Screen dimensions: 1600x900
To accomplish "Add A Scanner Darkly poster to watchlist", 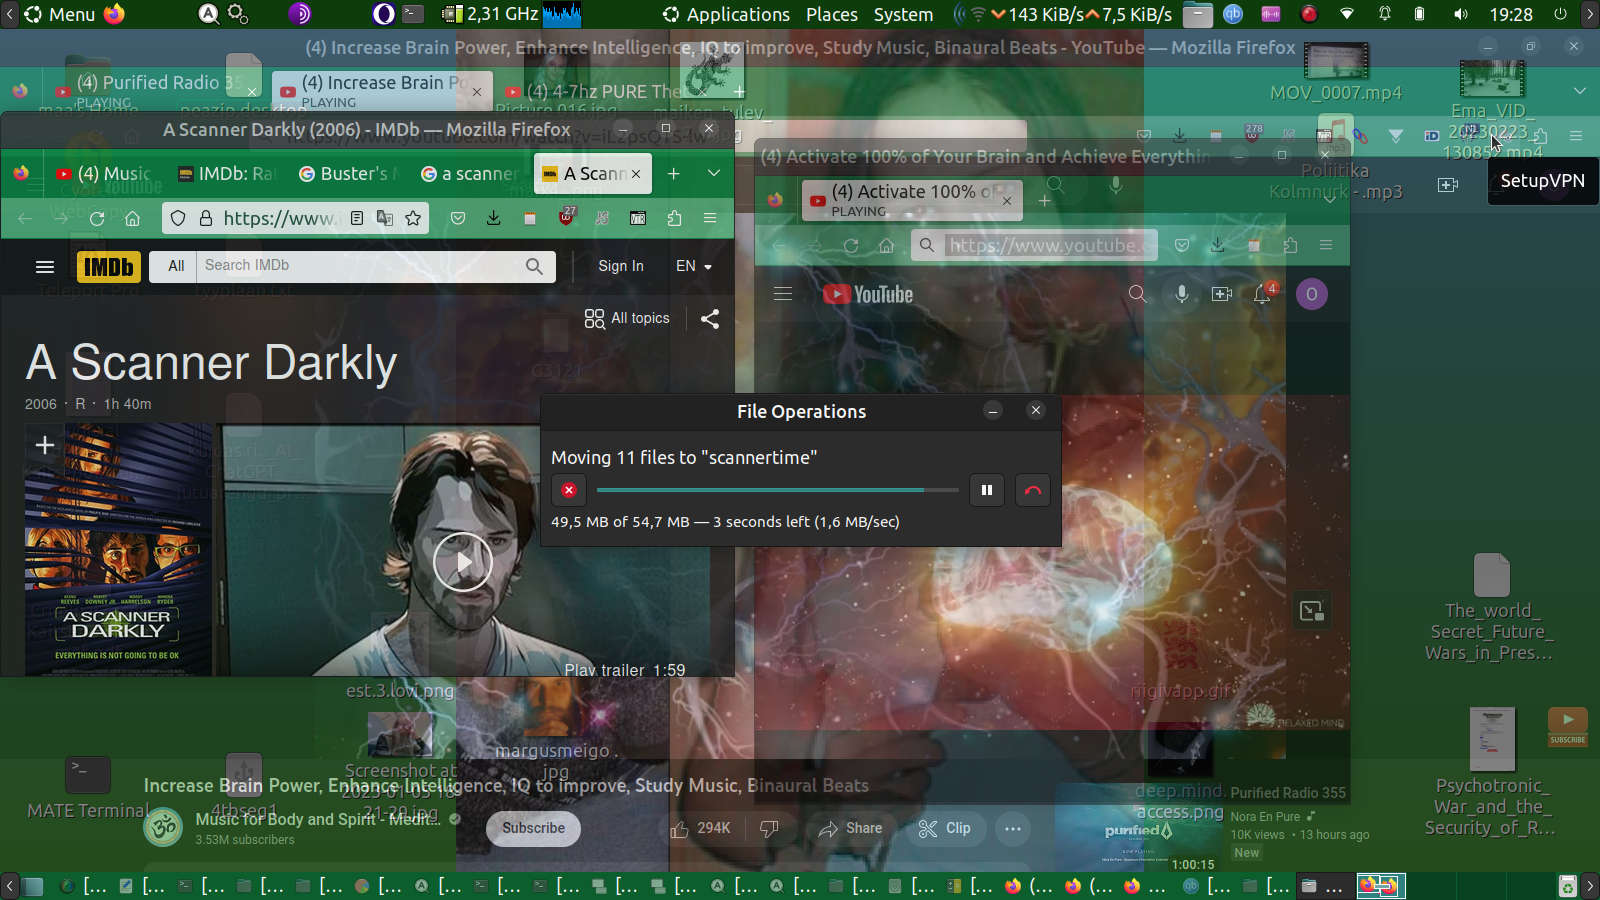I will pyautogui.click(x=45, y=445).
